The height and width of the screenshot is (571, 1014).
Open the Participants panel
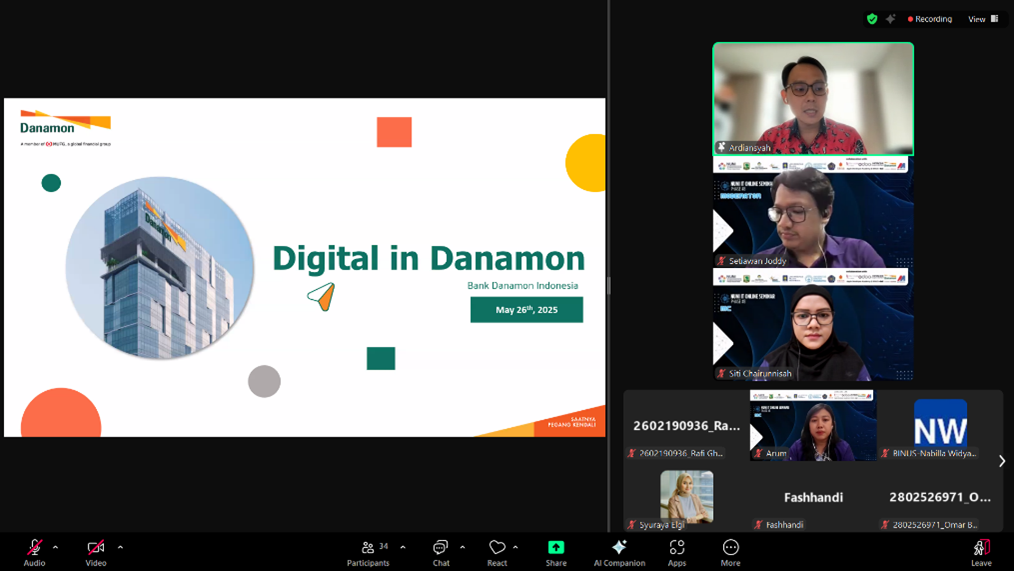(x=368, y=553)
